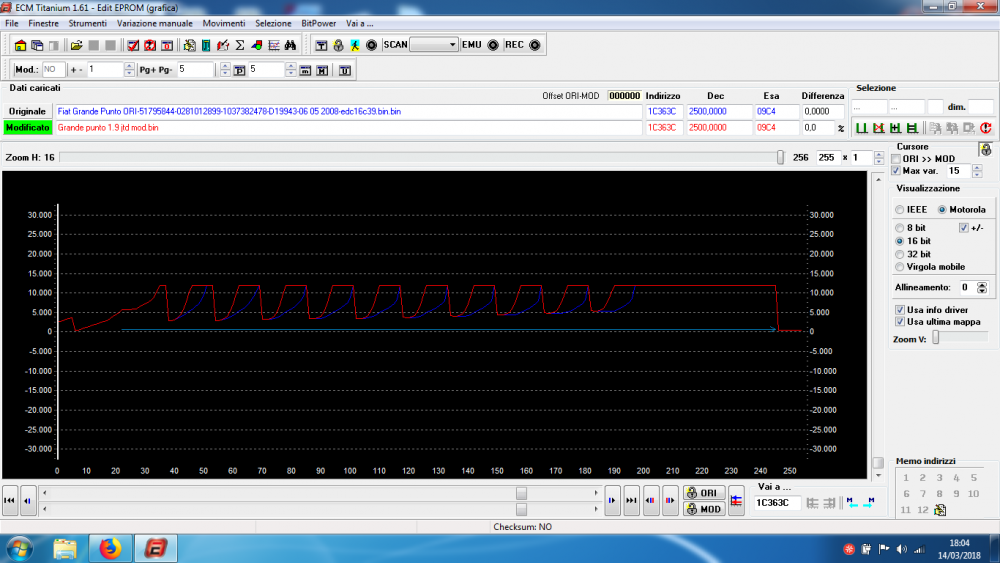
Task: Open the Strumenti menu
Action: click(x=88, y=22)
